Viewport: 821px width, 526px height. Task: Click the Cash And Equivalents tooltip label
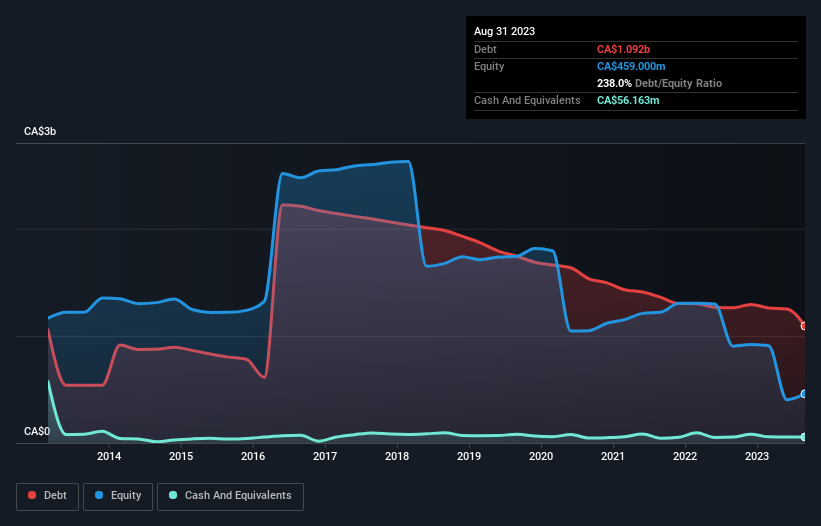pyautogui.click(x=527, y=100)
